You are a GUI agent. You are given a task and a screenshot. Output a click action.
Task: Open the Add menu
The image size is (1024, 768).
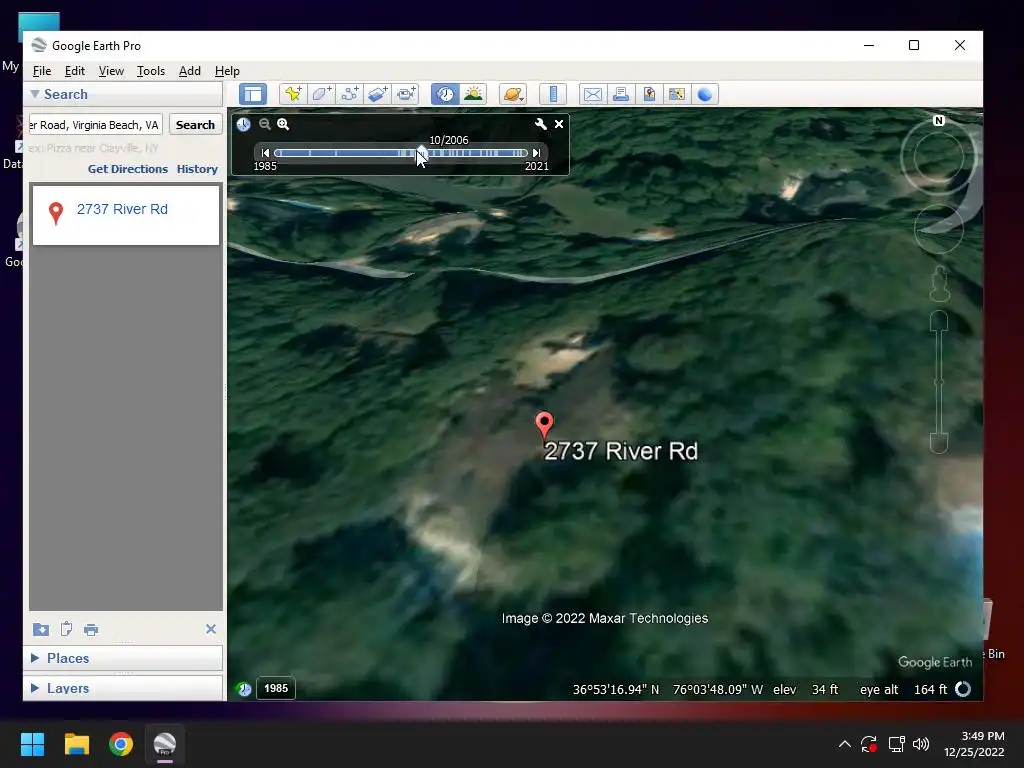[x=189, y=71]
